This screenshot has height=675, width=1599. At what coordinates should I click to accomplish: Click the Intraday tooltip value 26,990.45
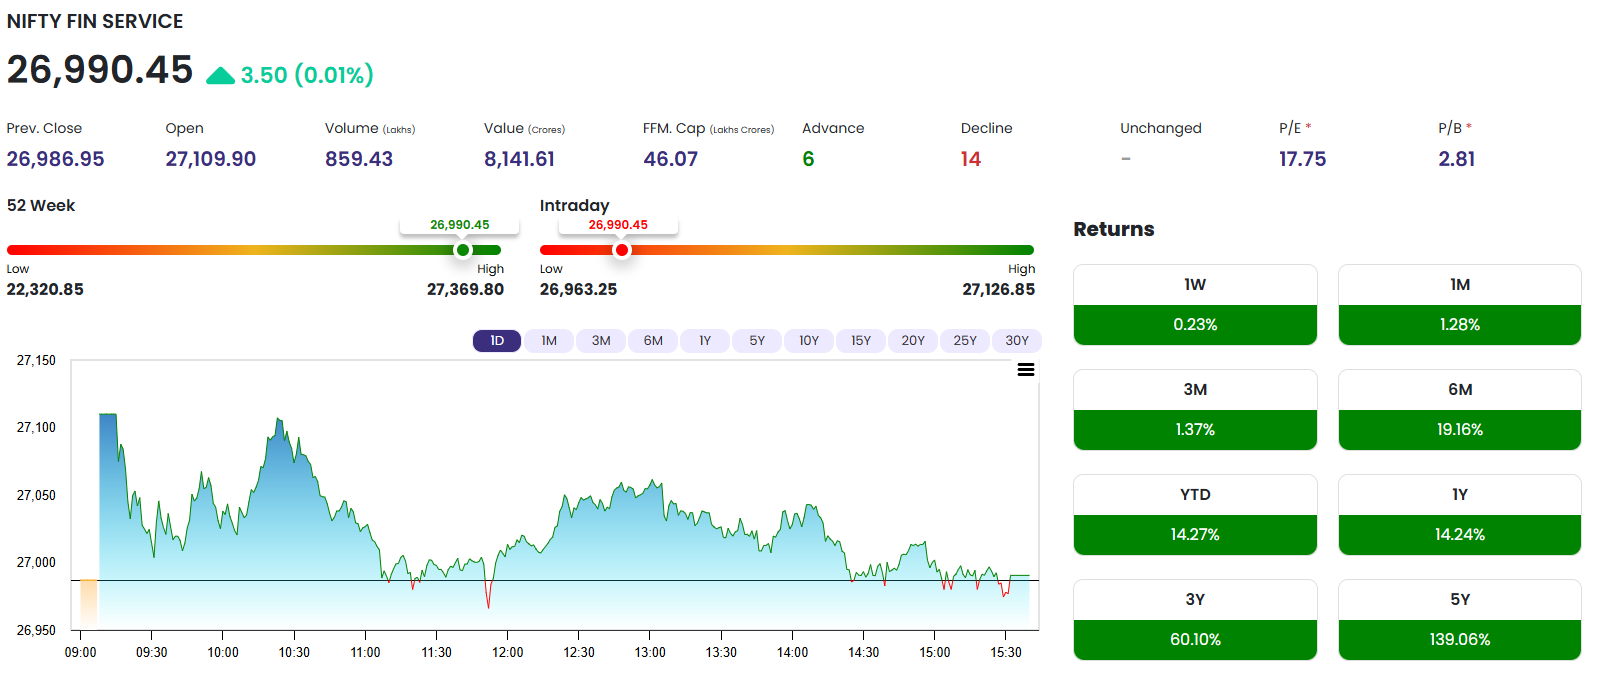(618, 225)
